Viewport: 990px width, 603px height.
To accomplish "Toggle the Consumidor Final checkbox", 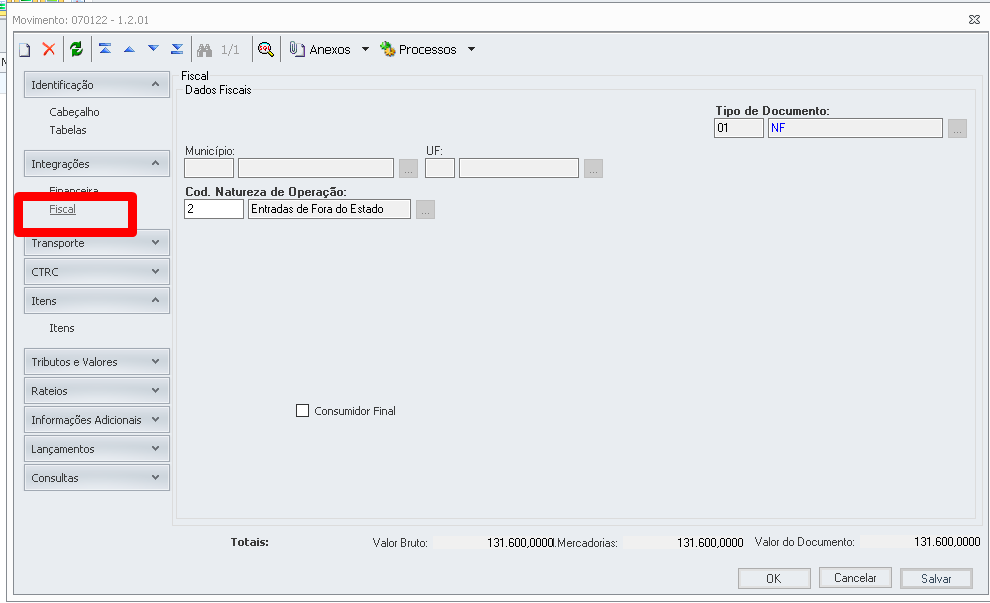I will (x=302, y=411).
